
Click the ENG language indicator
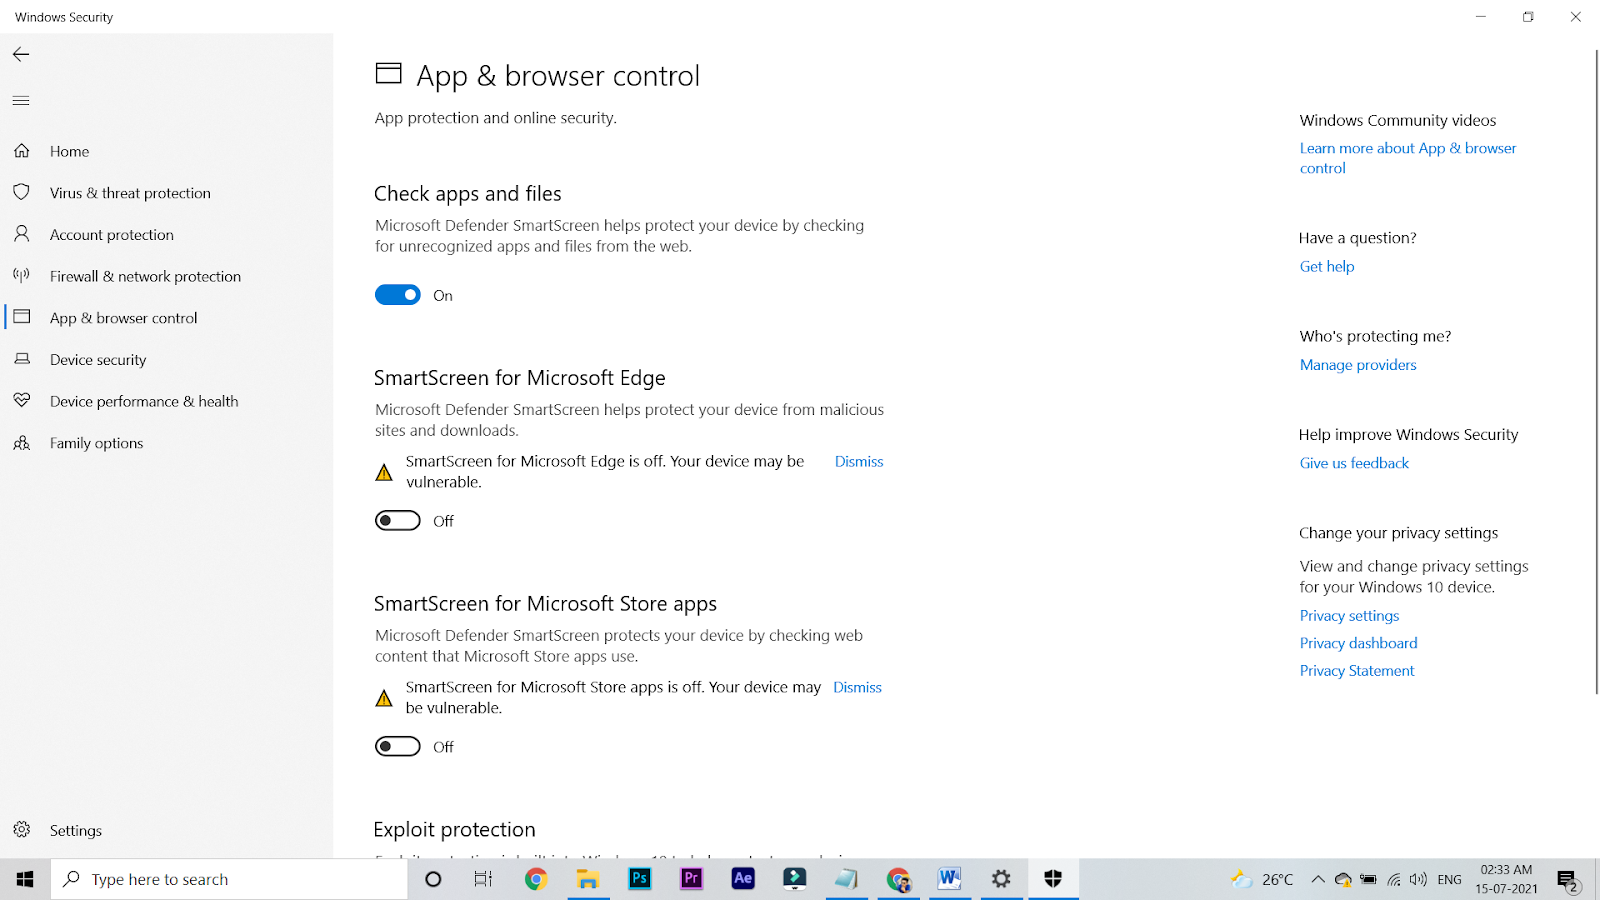click(1450, 879)
